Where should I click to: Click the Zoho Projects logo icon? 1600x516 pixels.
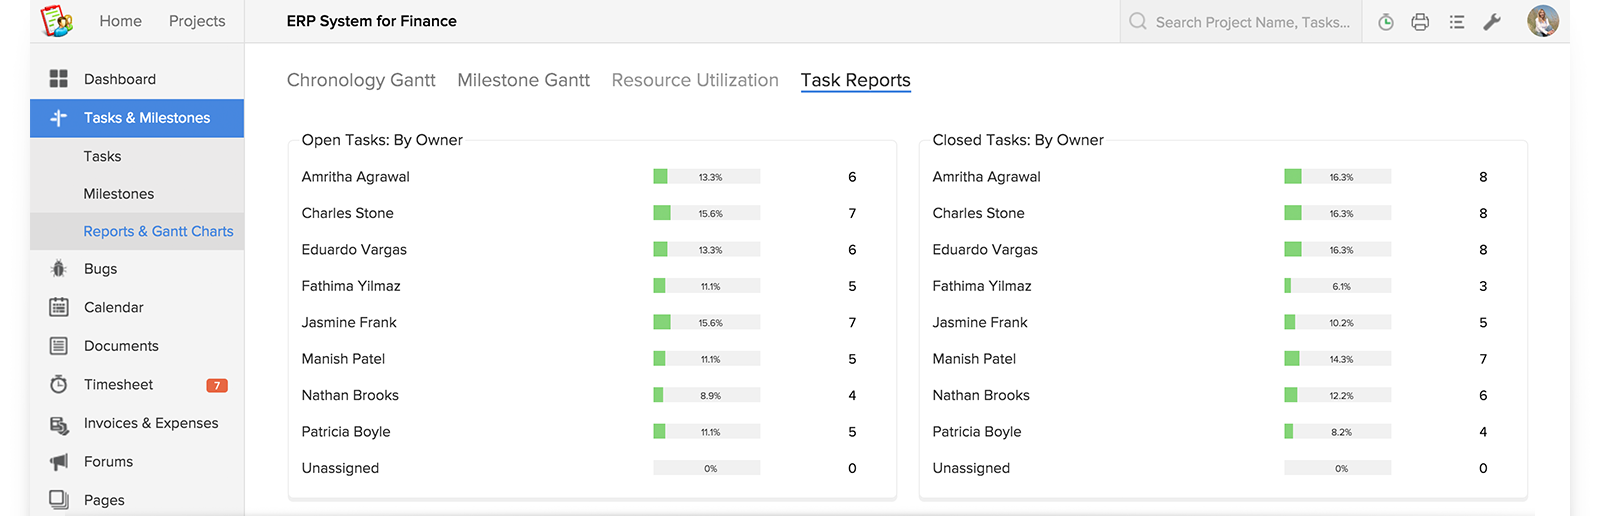pyautogui.click(x=56, y=21)
